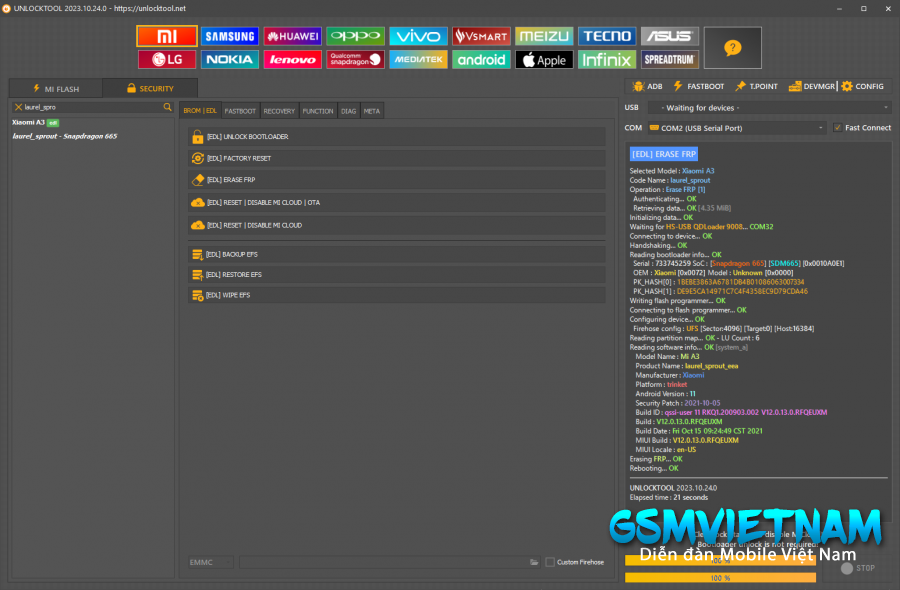This screenshot has width=900, height=590.
Task: Select the Lenovo brand icon
Action: pyautogui.click(x=293, y=59)
